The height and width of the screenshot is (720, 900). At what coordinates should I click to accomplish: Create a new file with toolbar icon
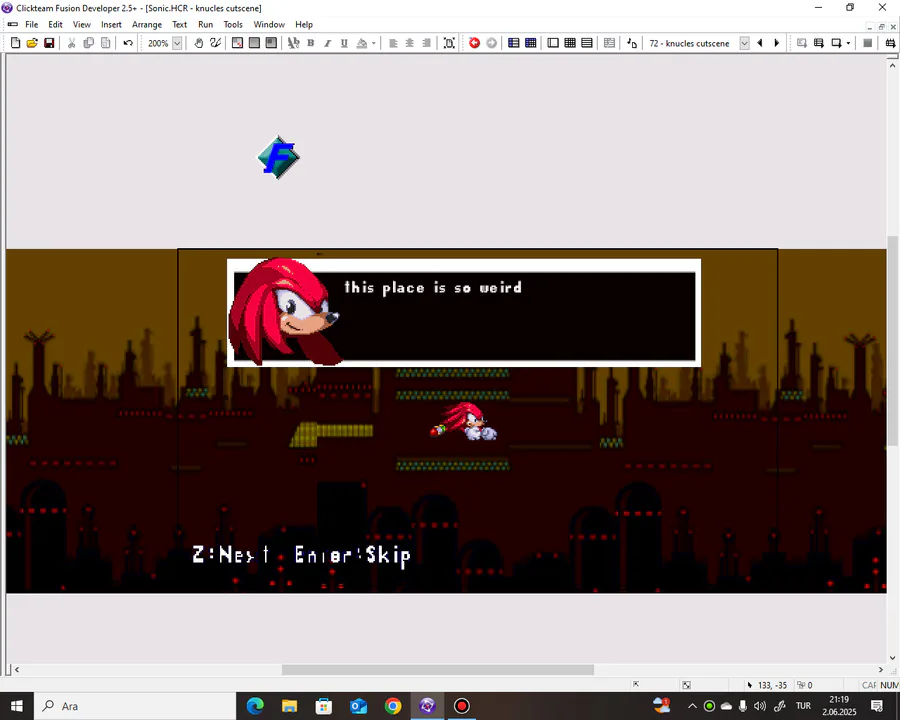point(15,43)
